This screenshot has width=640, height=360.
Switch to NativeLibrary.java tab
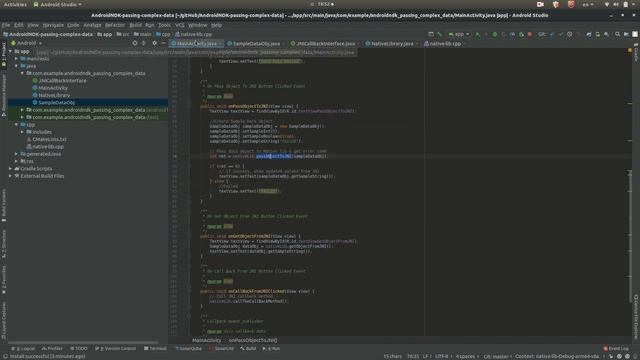point(392,44)
